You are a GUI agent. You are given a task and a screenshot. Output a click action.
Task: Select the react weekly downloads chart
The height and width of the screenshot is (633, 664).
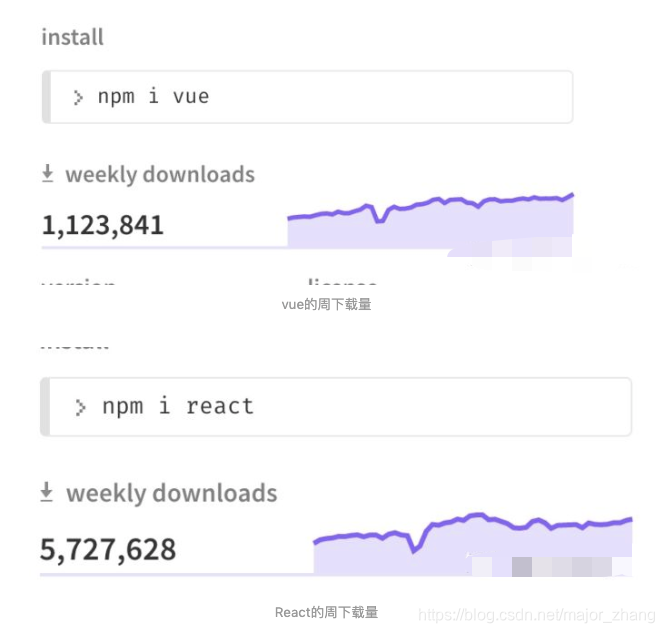pyautogui.click(x=472, y=546)
